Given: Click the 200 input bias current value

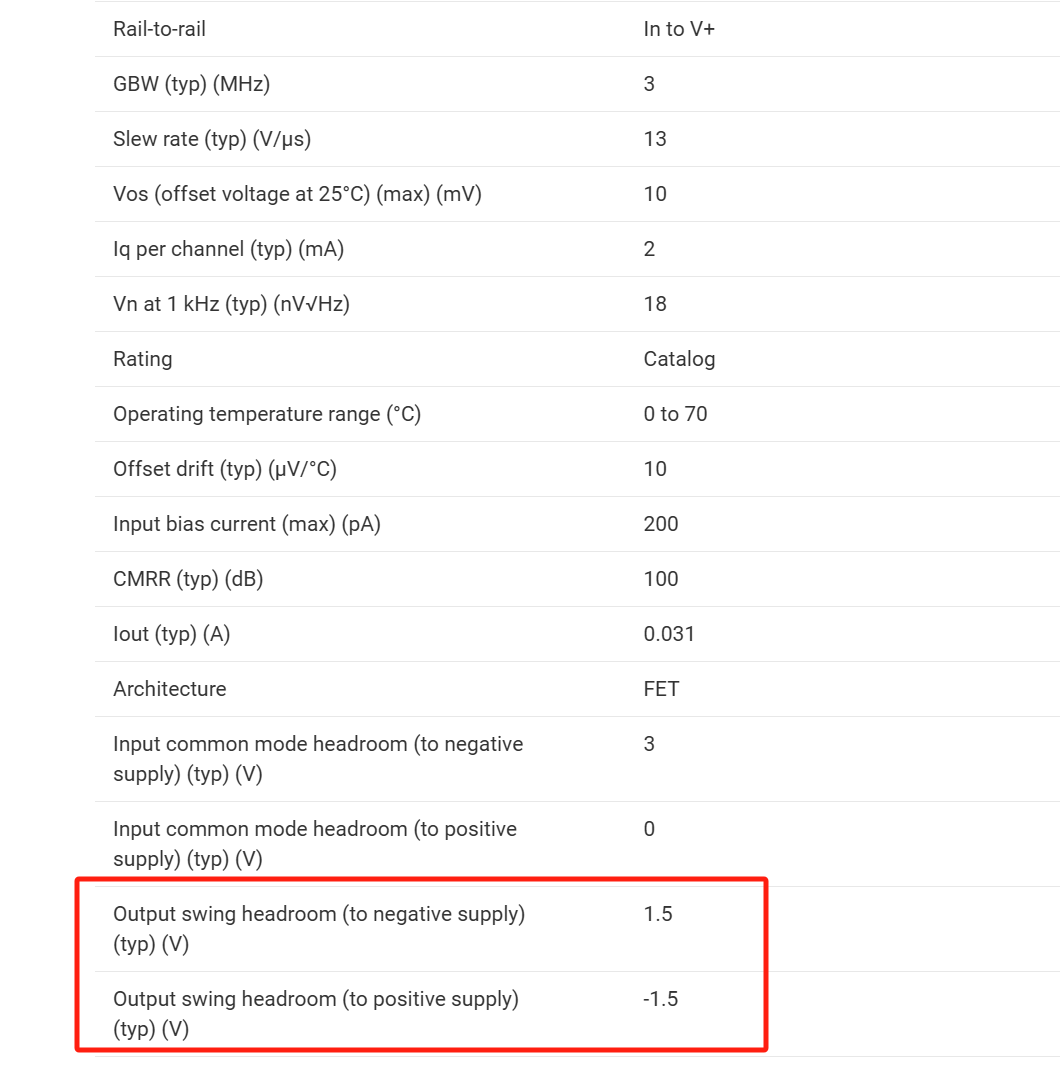Looking at the screenshot, I should coord(661,524).
